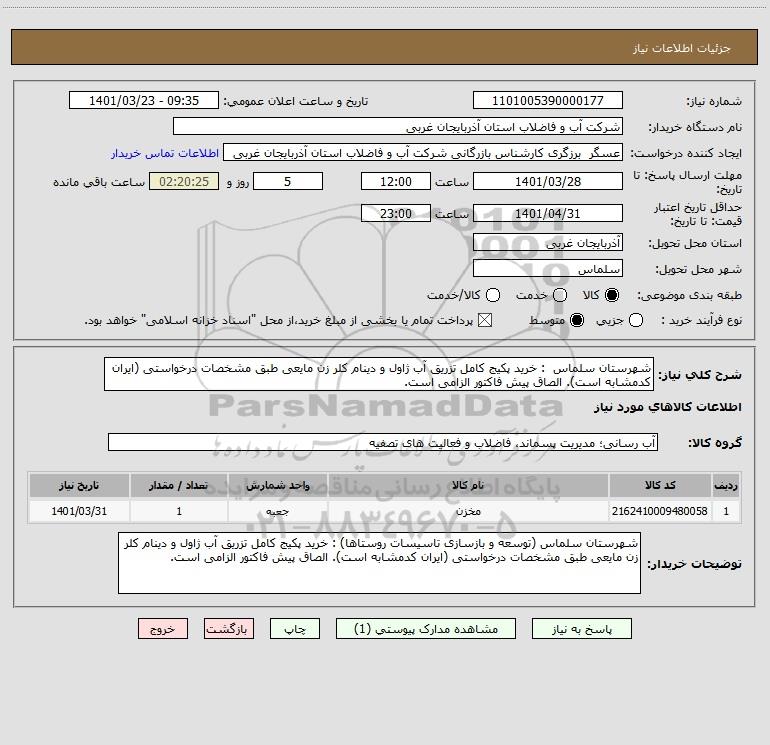Click the validity time field 23:00
Image resolution: width=770 pixels, height=745 pixels.
coord(396,213)
